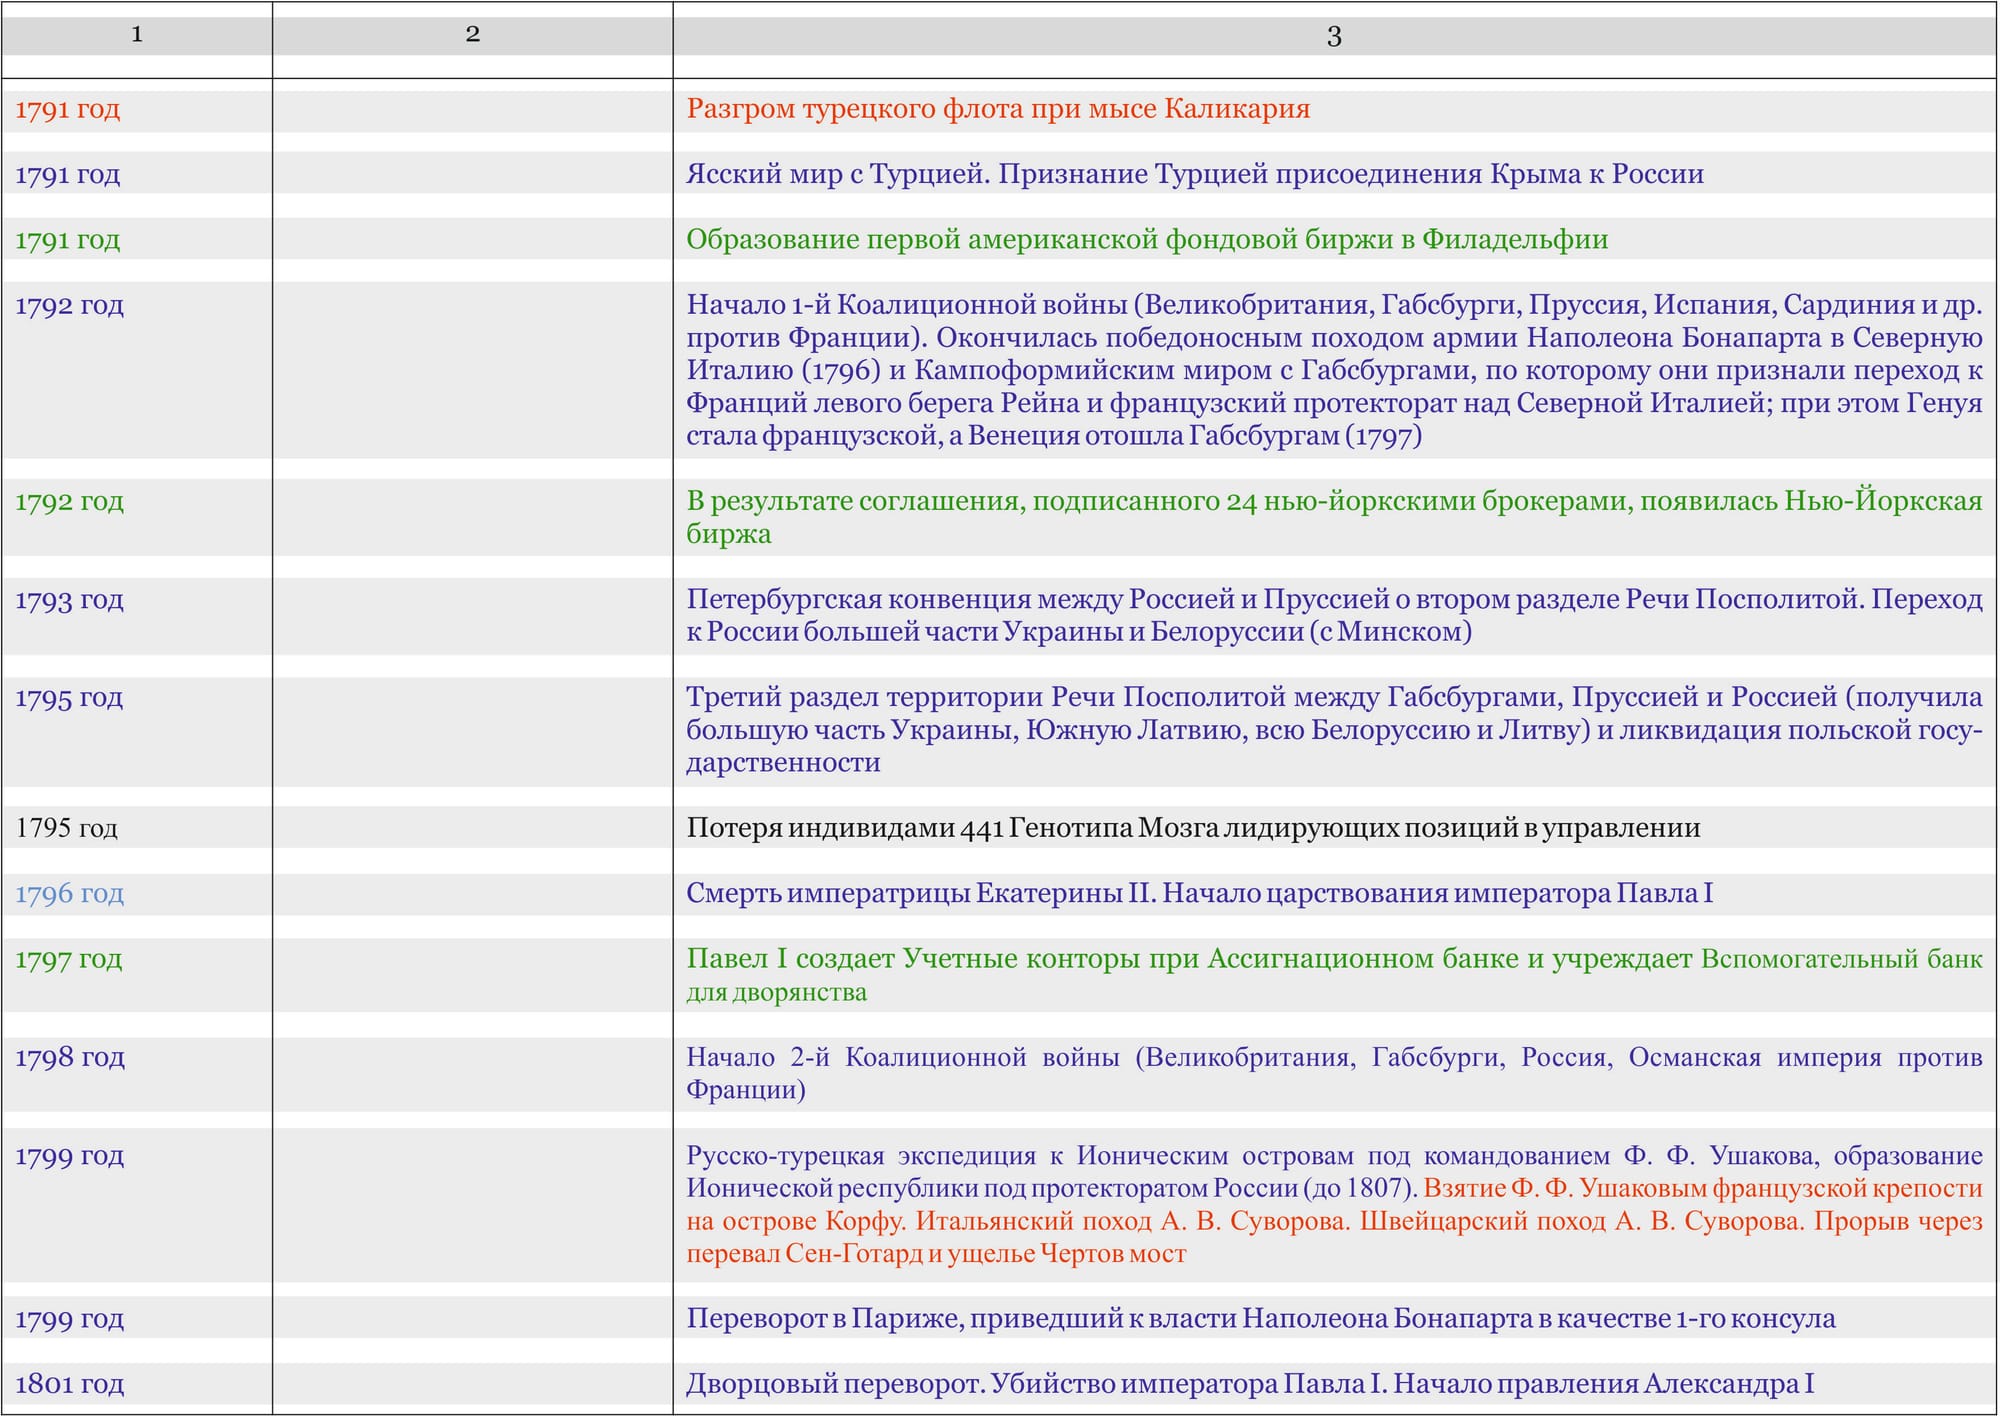Image resolution: width=2000 pixels, height=1416 pixels.
Task: Click '1799 год' Переворот в Париже date
Action: click(x=70, y=1319)
